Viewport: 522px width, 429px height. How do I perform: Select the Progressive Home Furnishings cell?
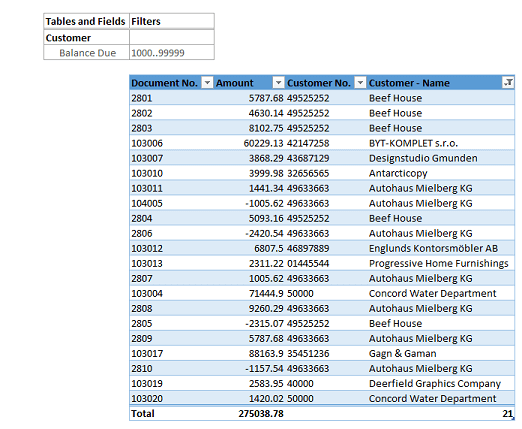[441, 263]
